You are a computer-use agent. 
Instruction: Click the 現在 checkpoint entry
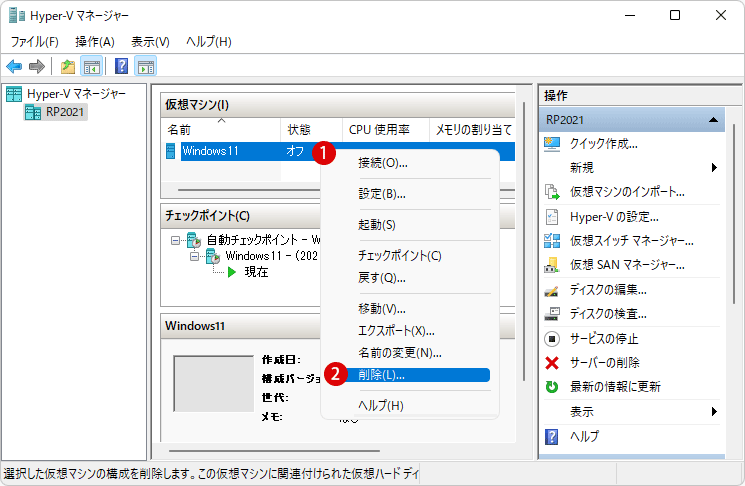click(x=256, y=272)
